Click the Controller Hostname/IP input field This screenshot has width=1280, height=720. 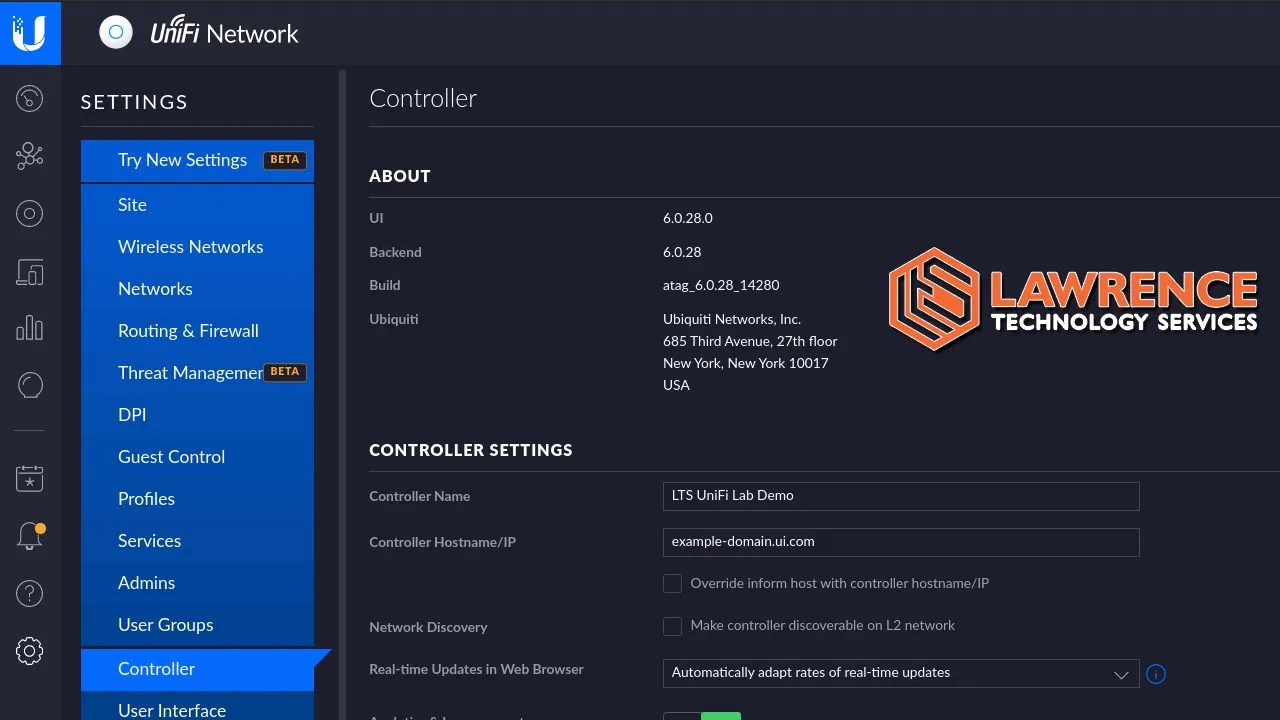901,542
